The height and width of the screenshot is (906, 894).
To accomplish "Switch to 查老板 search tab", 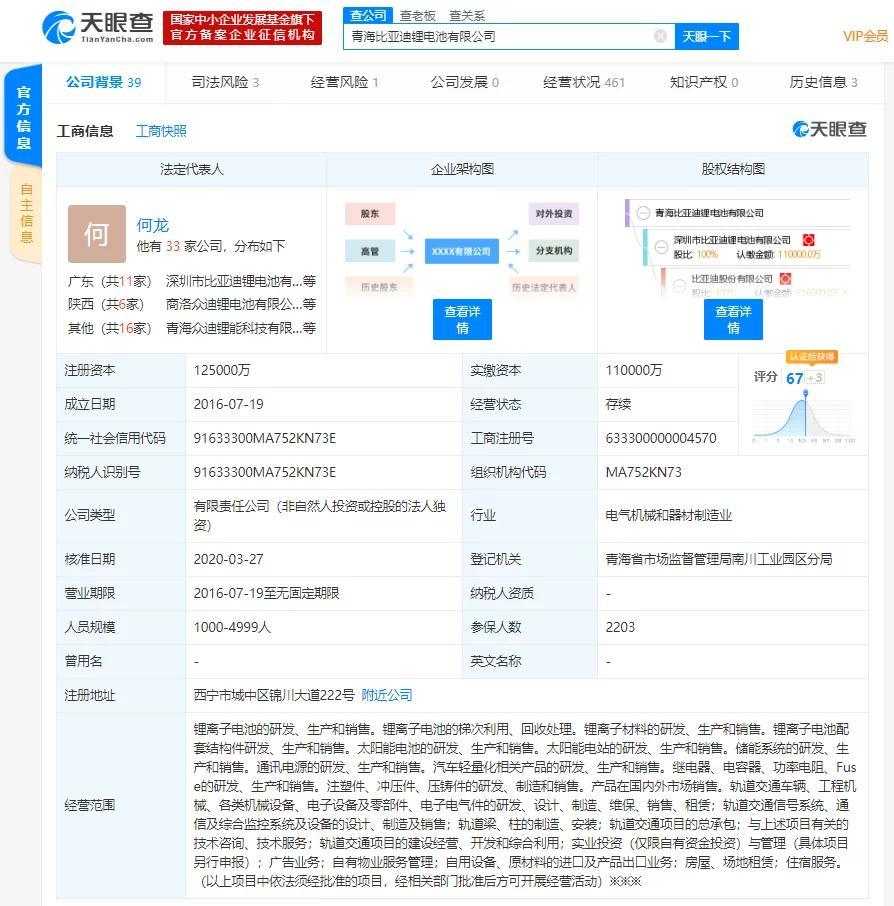I will [417, 16].
